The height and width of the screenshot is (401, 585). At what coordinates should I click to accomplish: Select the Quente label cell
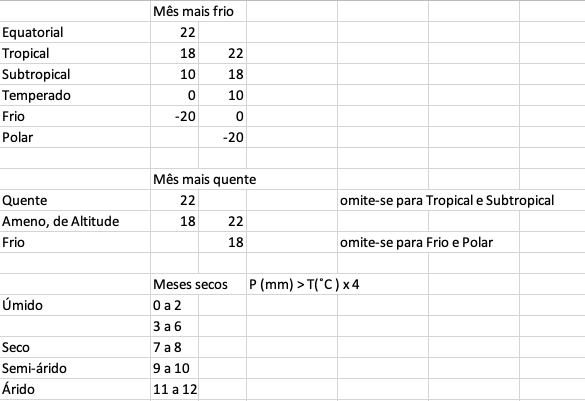pos(75,200)
